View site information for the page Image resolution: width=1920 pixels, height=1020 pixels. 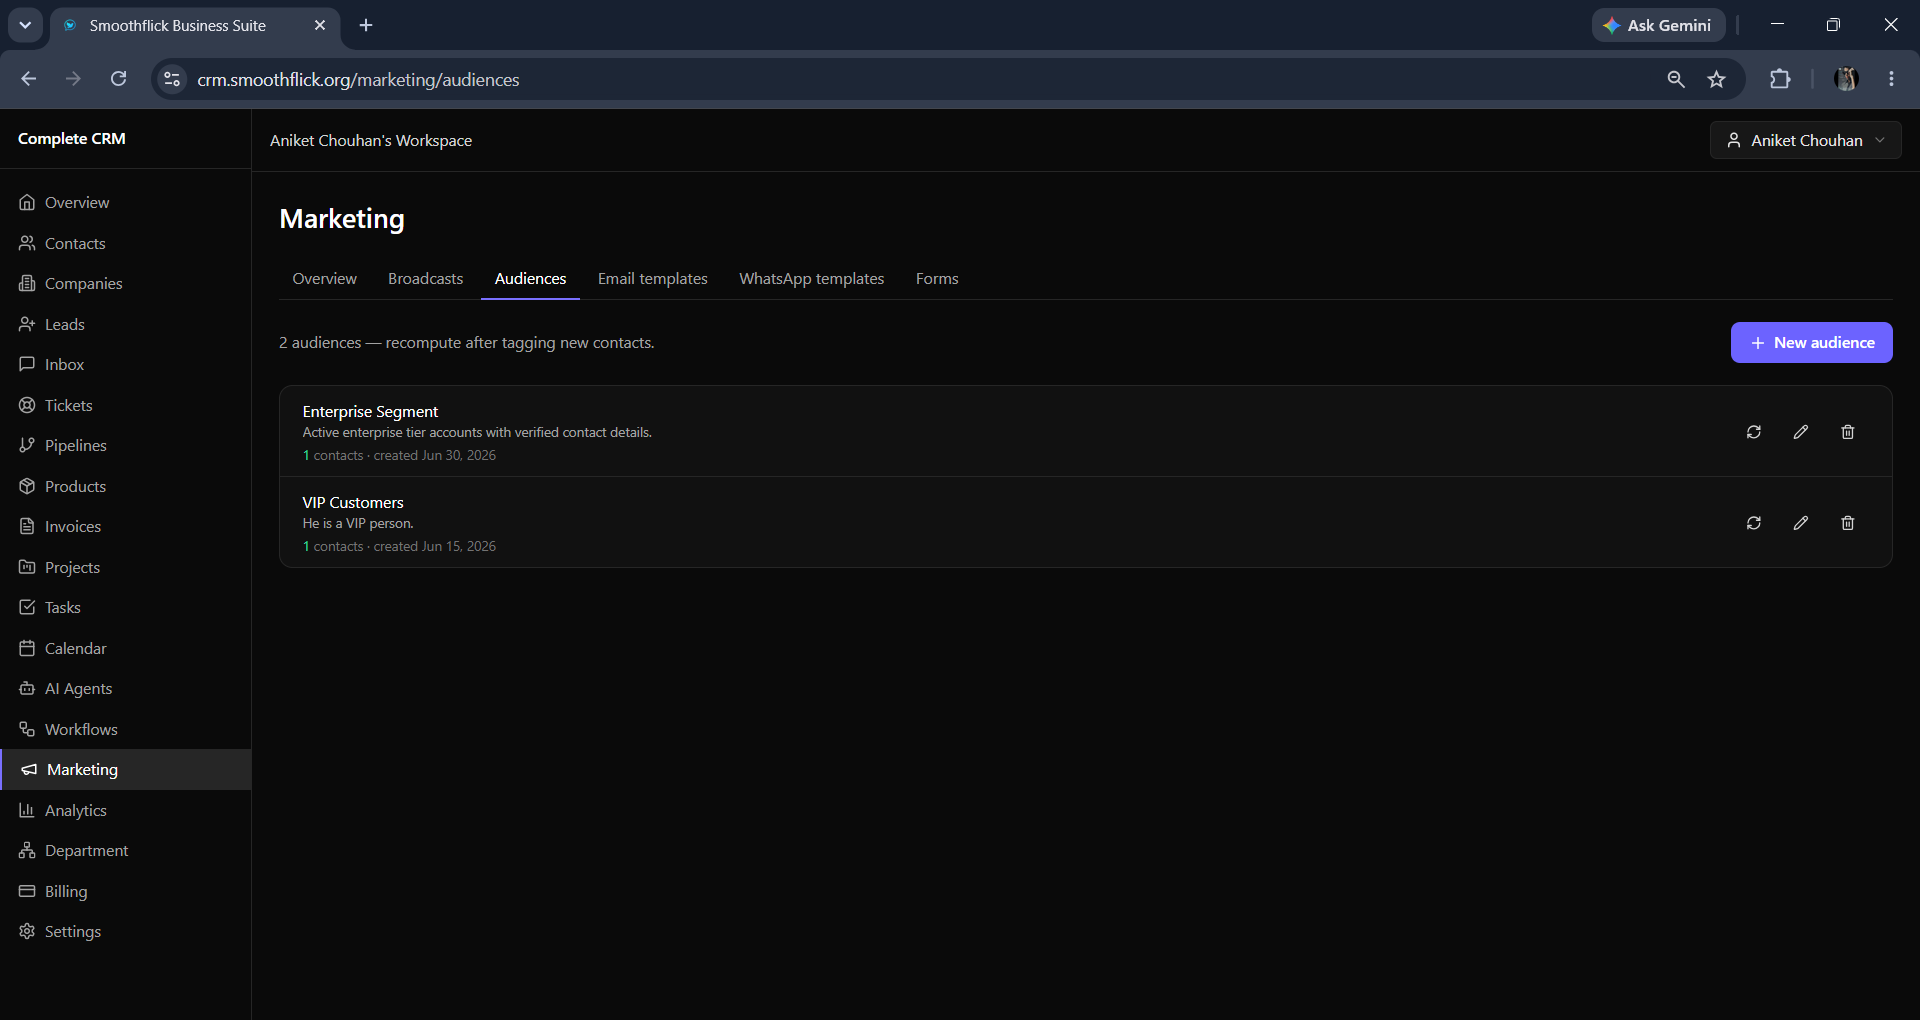(x=172, y=79)
